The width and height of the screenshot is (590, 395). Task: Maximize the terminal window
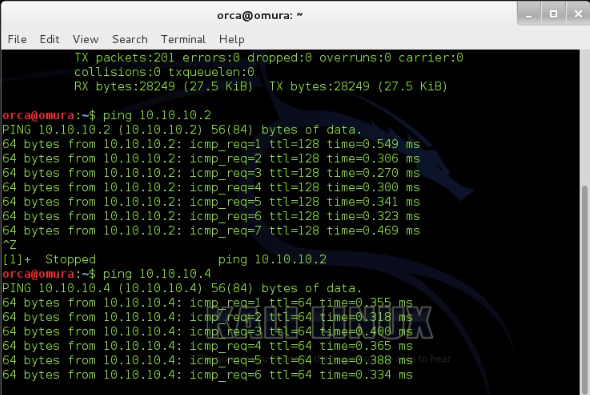(x=553, y=14)
